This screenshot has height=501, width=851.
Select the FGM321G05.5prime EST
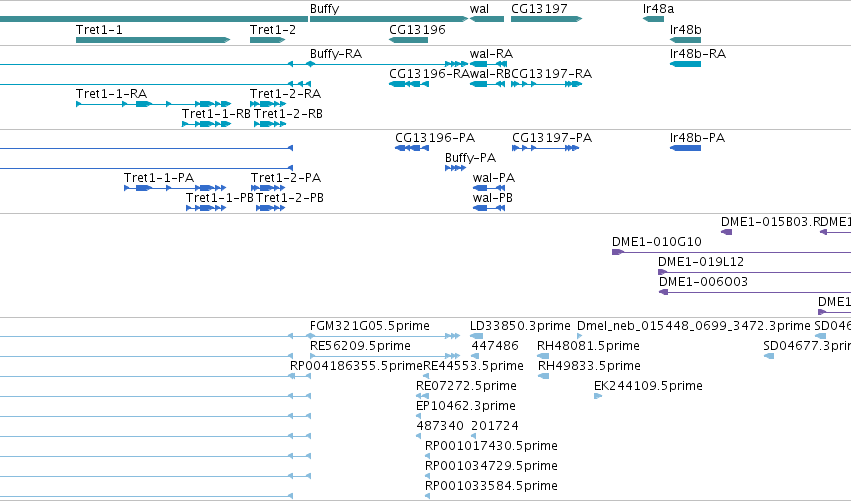[383, 336]
